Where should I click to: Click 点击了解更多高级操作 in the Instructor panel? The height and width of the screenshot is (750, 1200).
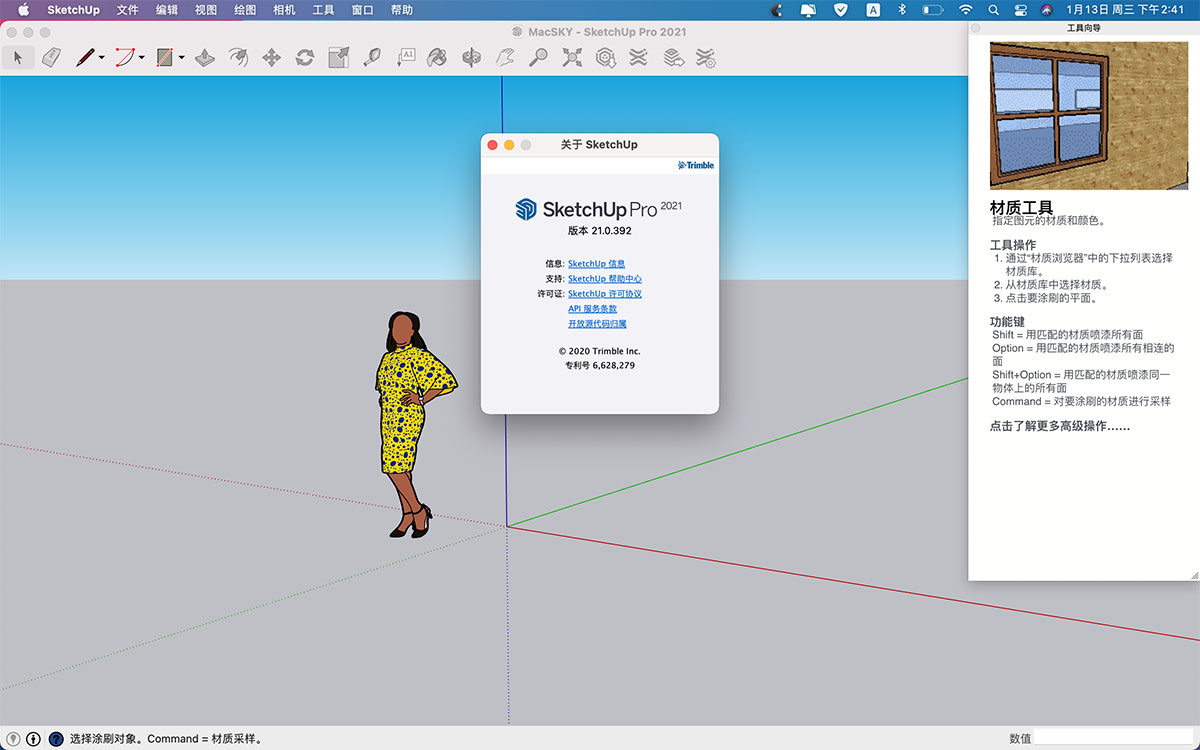[x=1060, y=426]
